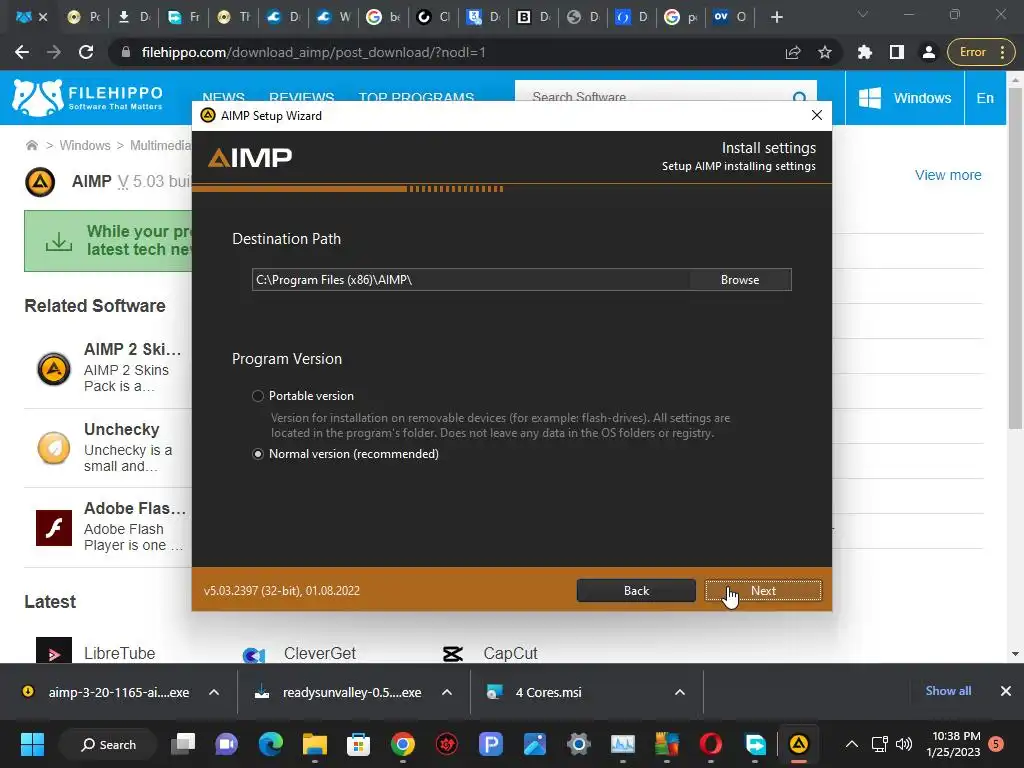
Task: Click the Destination Path text field
Action: [x=471, y=280]
